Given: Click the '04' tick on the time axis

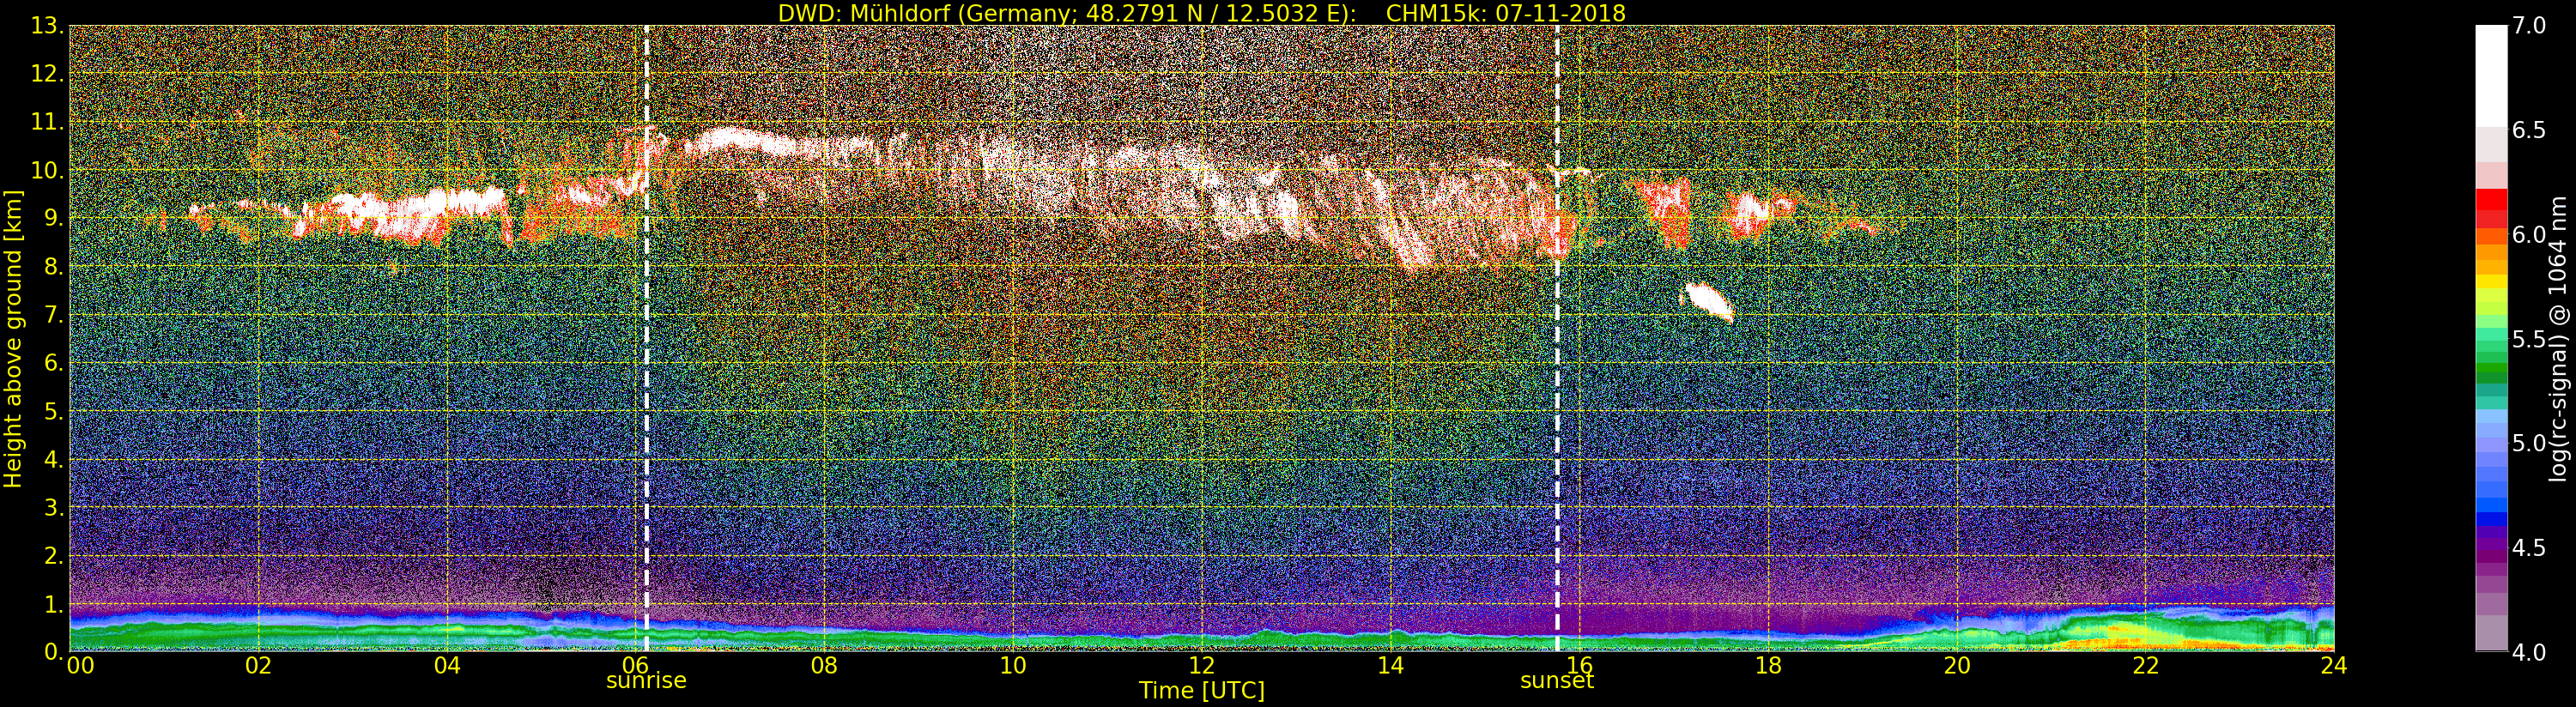Looking at the screenshot, I should pyautogui.click(x=448, y=665).
